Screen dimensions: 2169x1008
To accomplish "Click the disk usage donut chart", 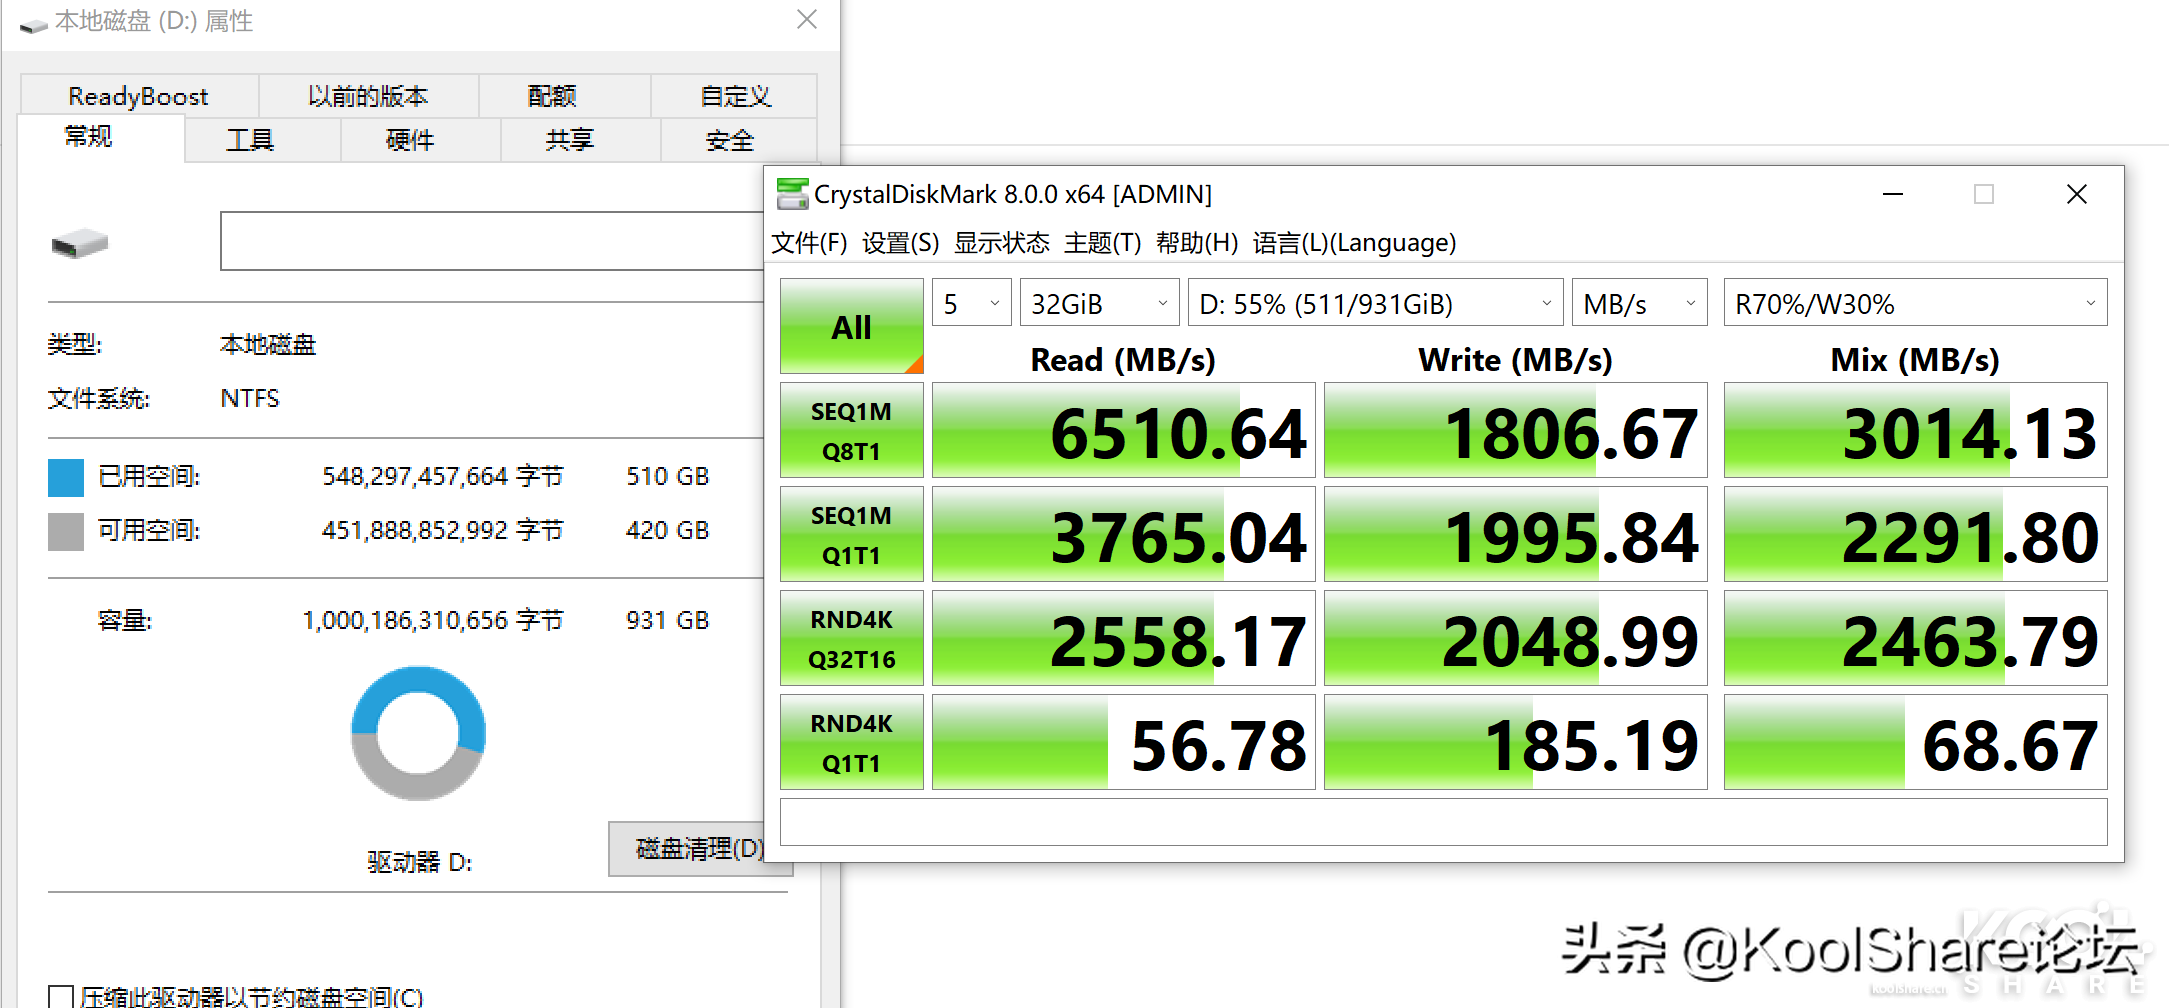I will coord(418,733).
